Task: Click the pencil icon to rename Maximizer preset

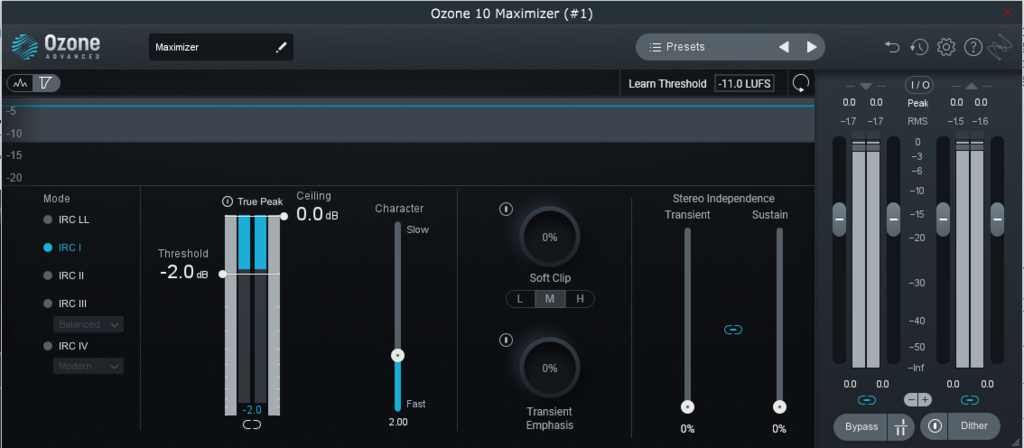Action: click(281, 47)
